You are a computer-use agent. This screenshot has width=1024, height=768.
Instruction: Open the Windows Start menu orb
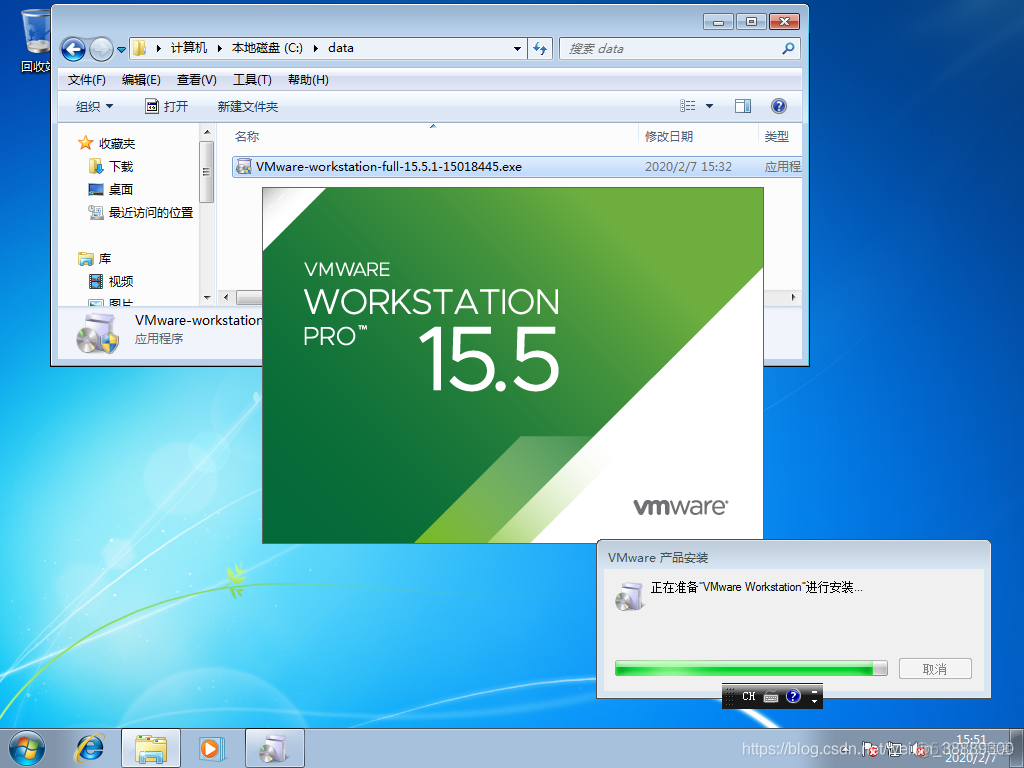[x=27, y=747]
